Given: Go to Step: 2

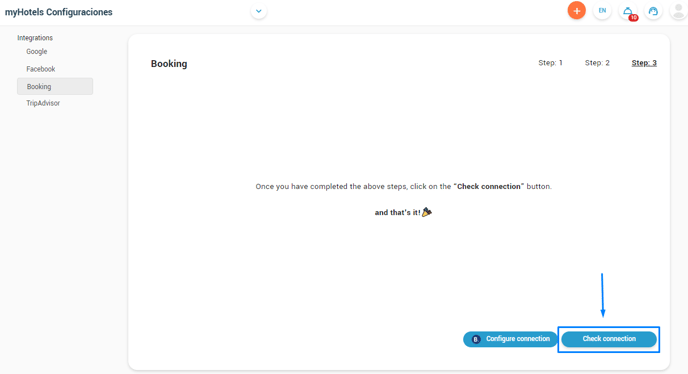Looking at the screenshot, I should click(x=597, y=63).
